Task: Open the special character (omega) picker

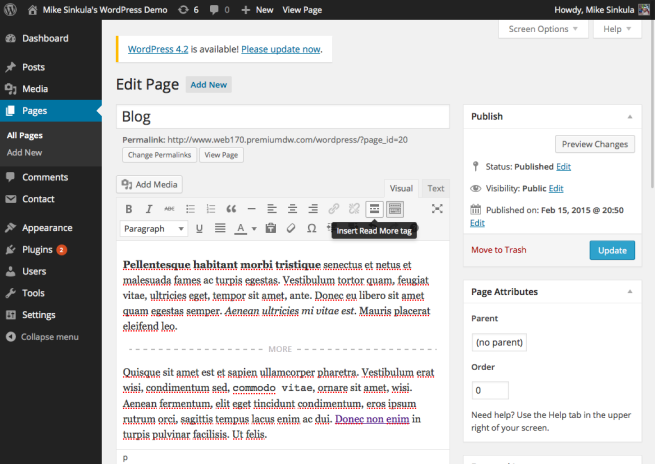Action: [312, 228]
